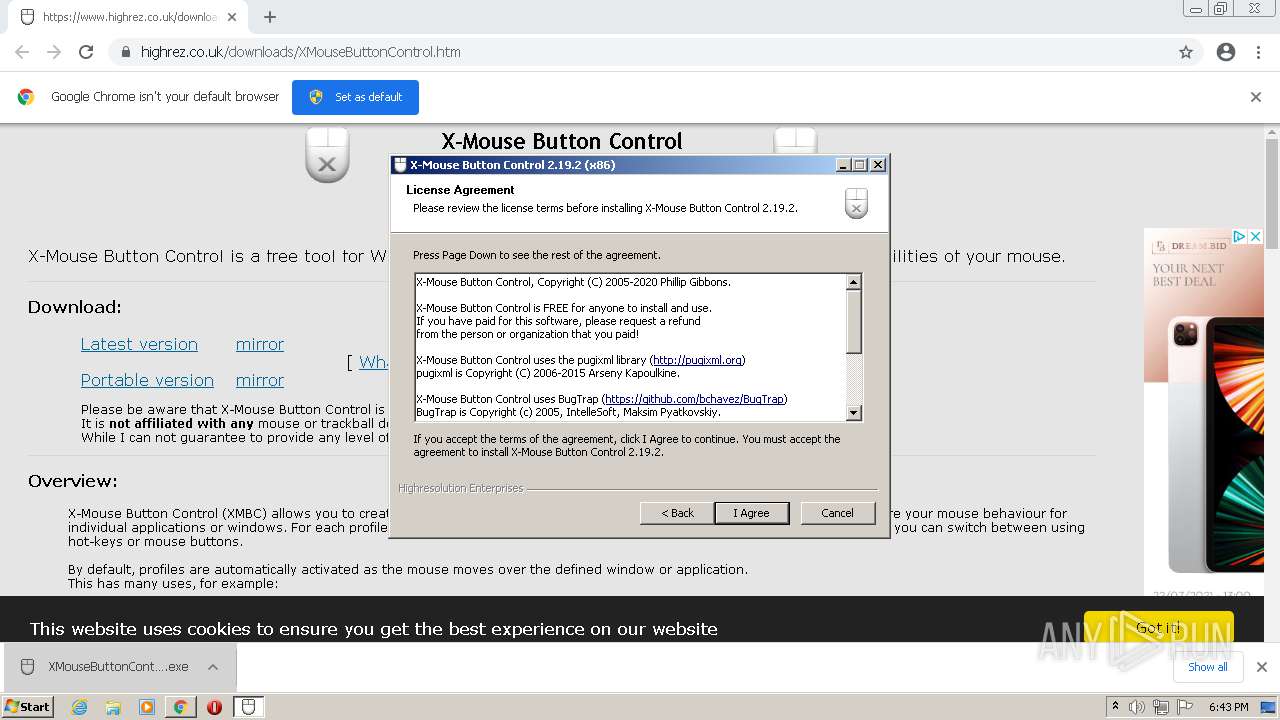Image resolution: width=1280 pixels, height=720 pixels.
Task: Click the Portable version link
Action: 147,380
